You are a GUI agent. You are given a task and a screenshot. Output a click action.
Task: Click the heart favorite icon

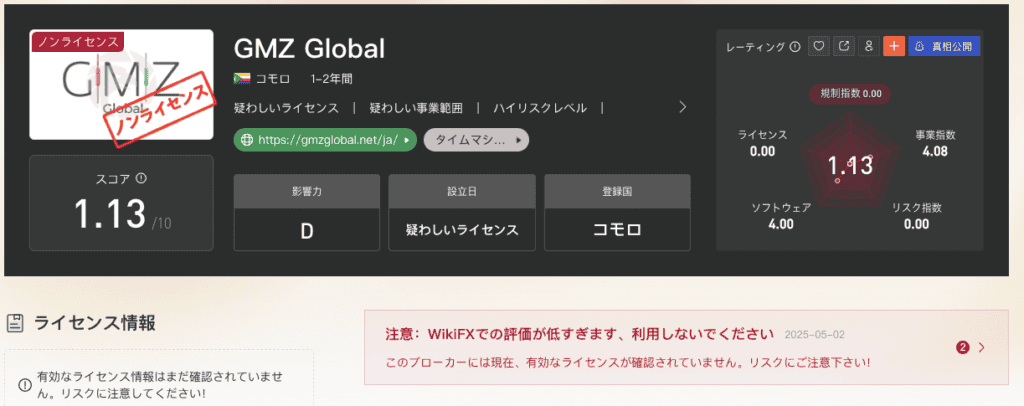pyautogui.click(x=819, y=46)
